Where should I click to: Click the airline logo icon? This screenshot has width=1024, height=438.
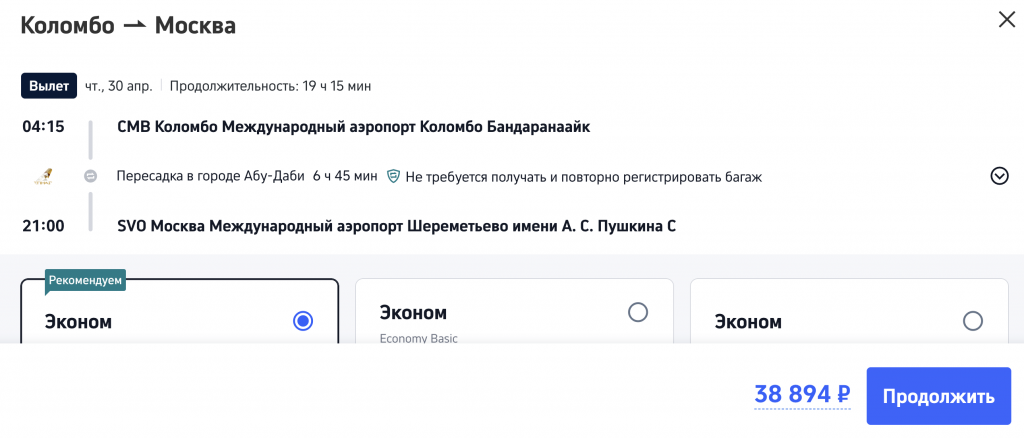tap(43, 176)
